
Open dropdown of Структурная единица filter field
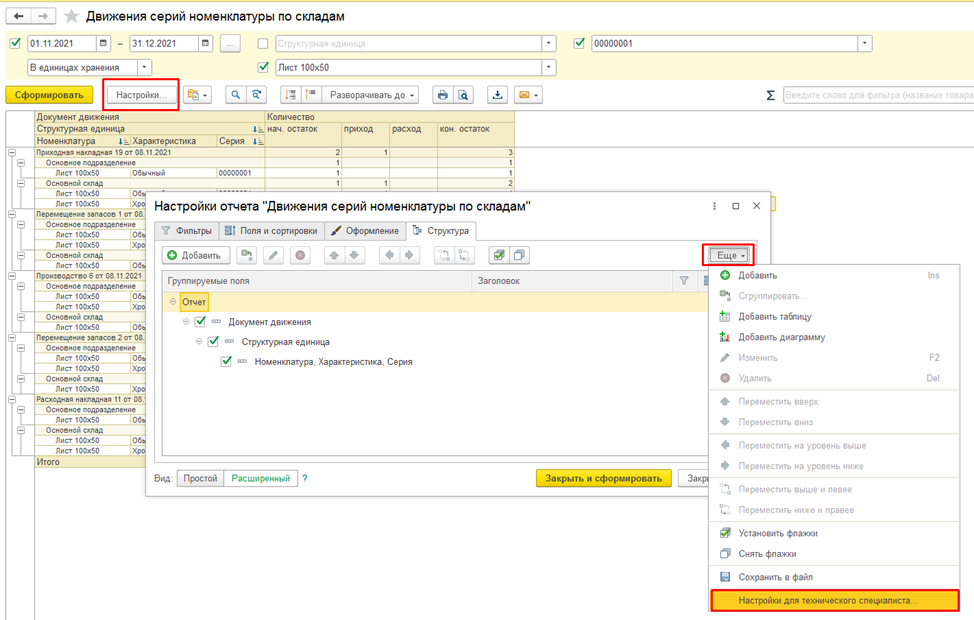pyautogui.click(x=548, y=43)
